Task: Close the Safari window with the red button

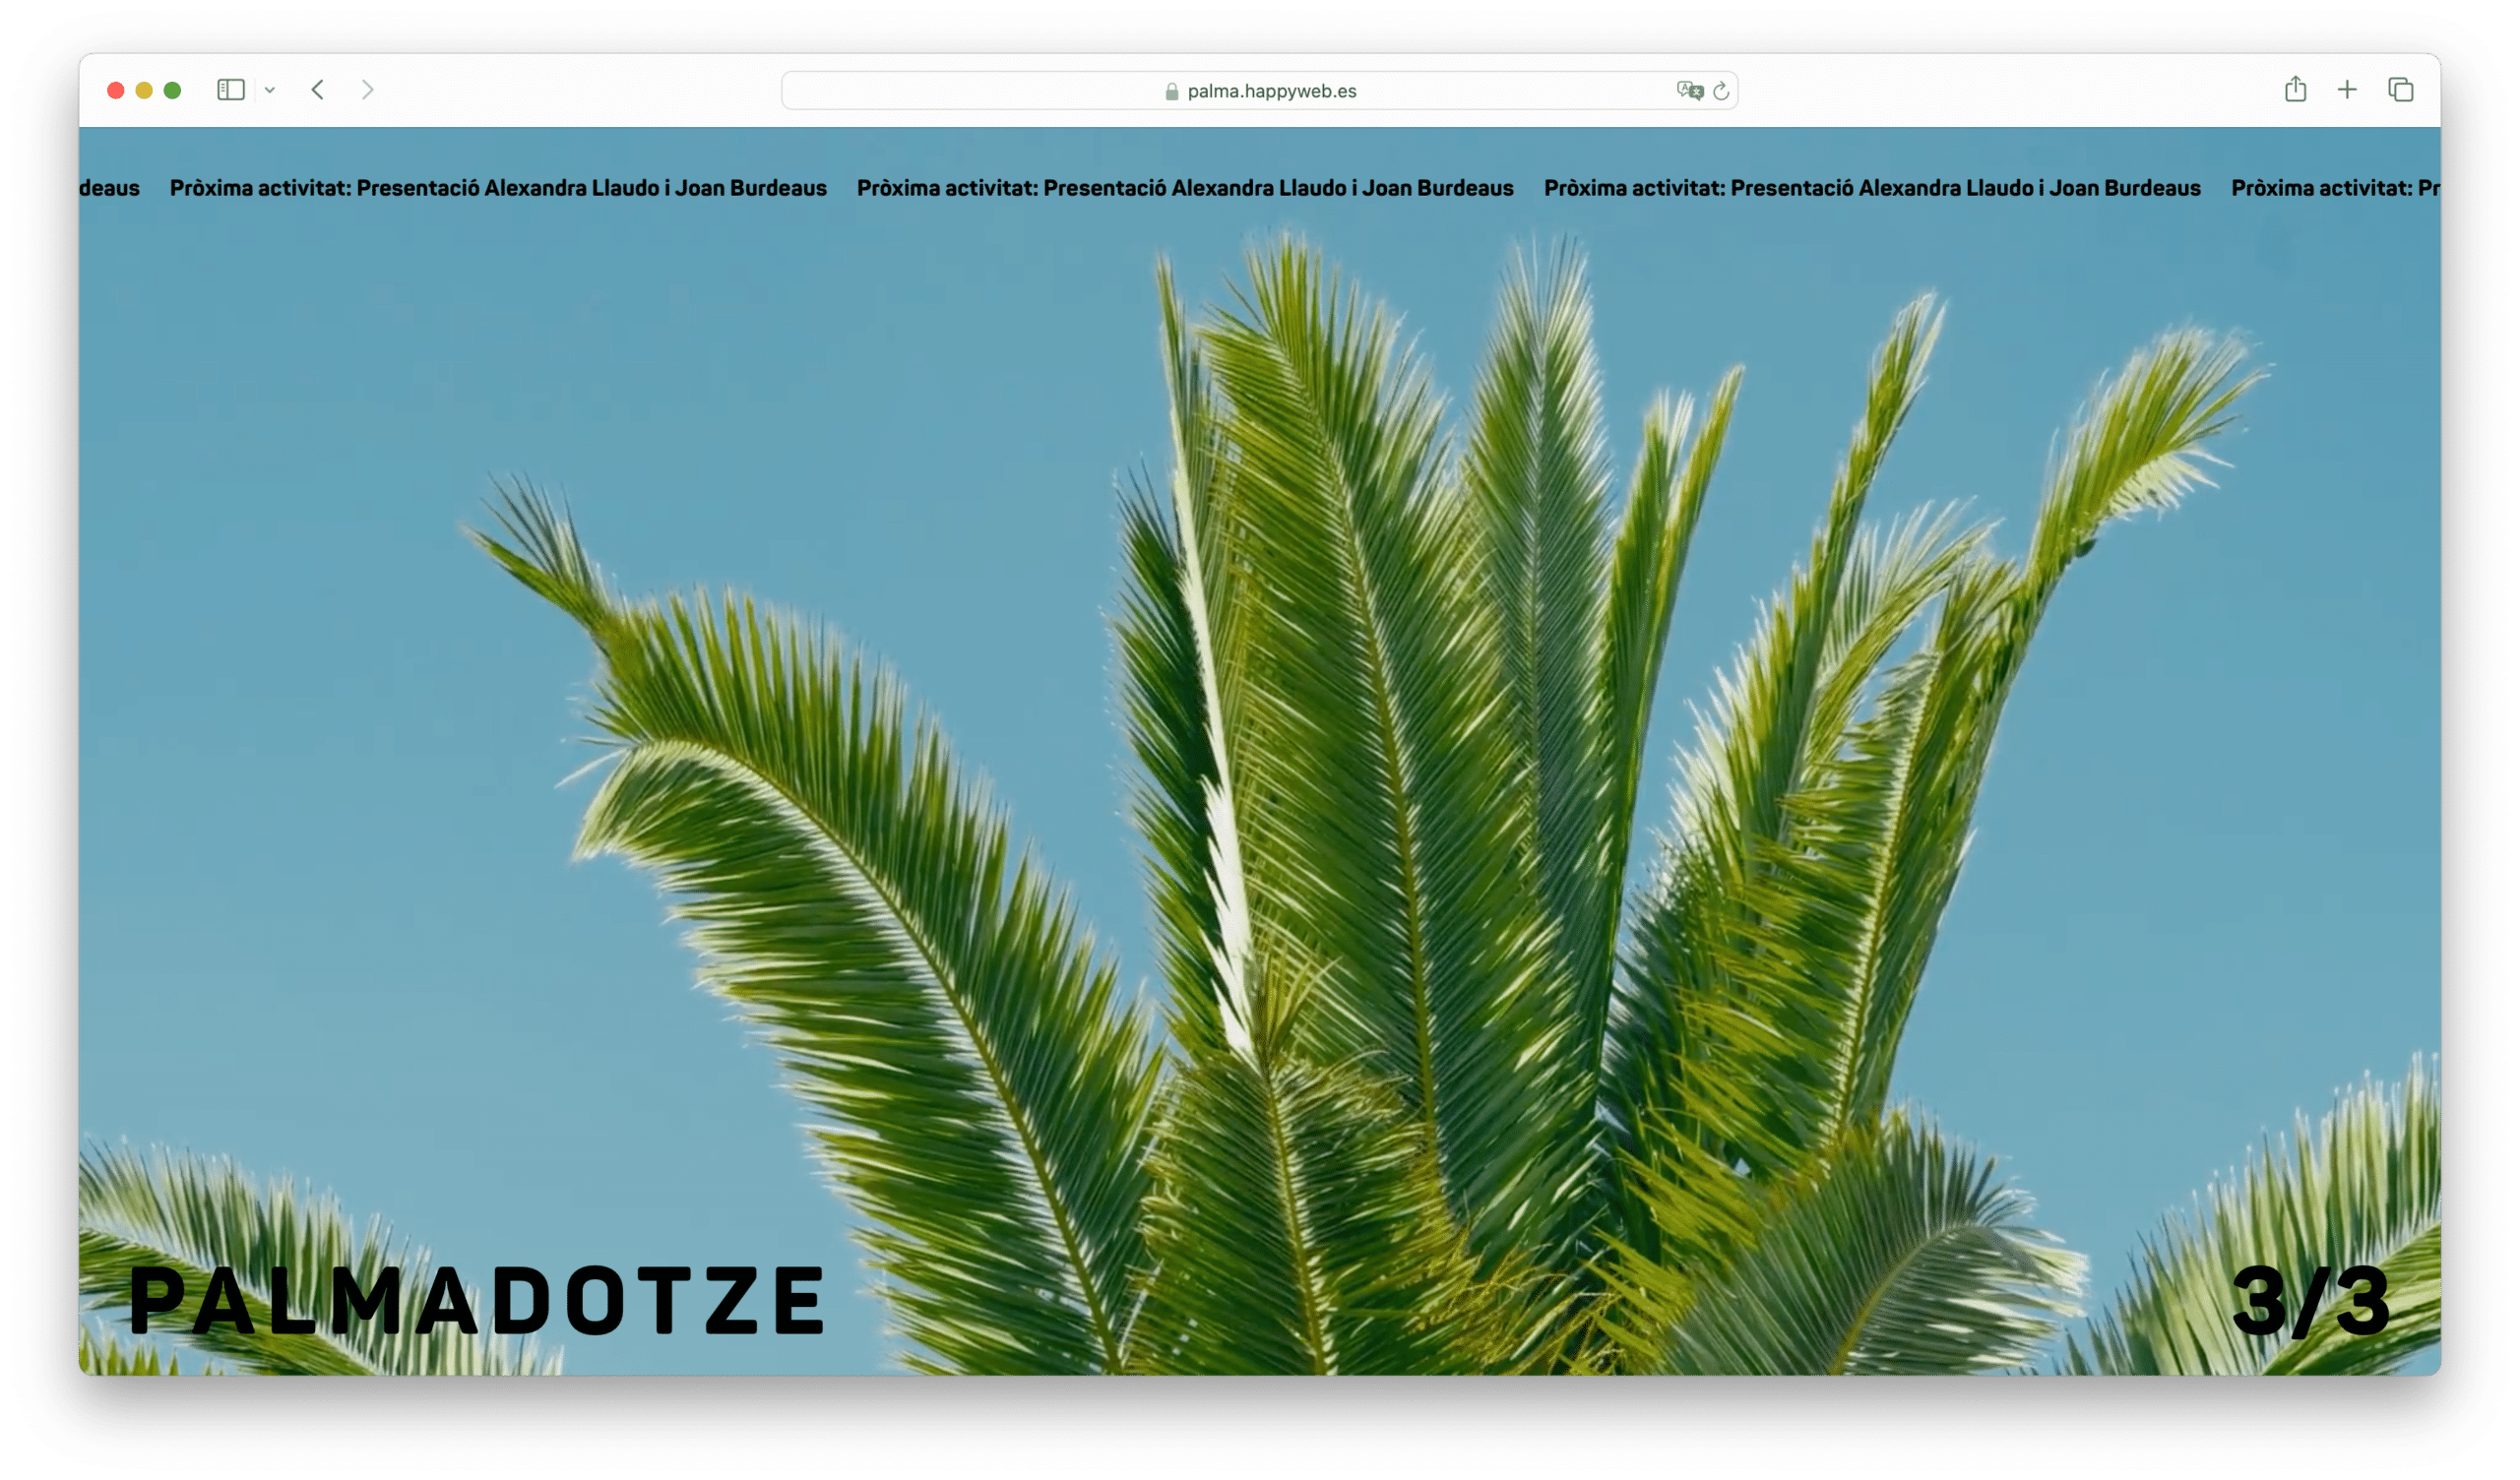Action: coord(115,90)
